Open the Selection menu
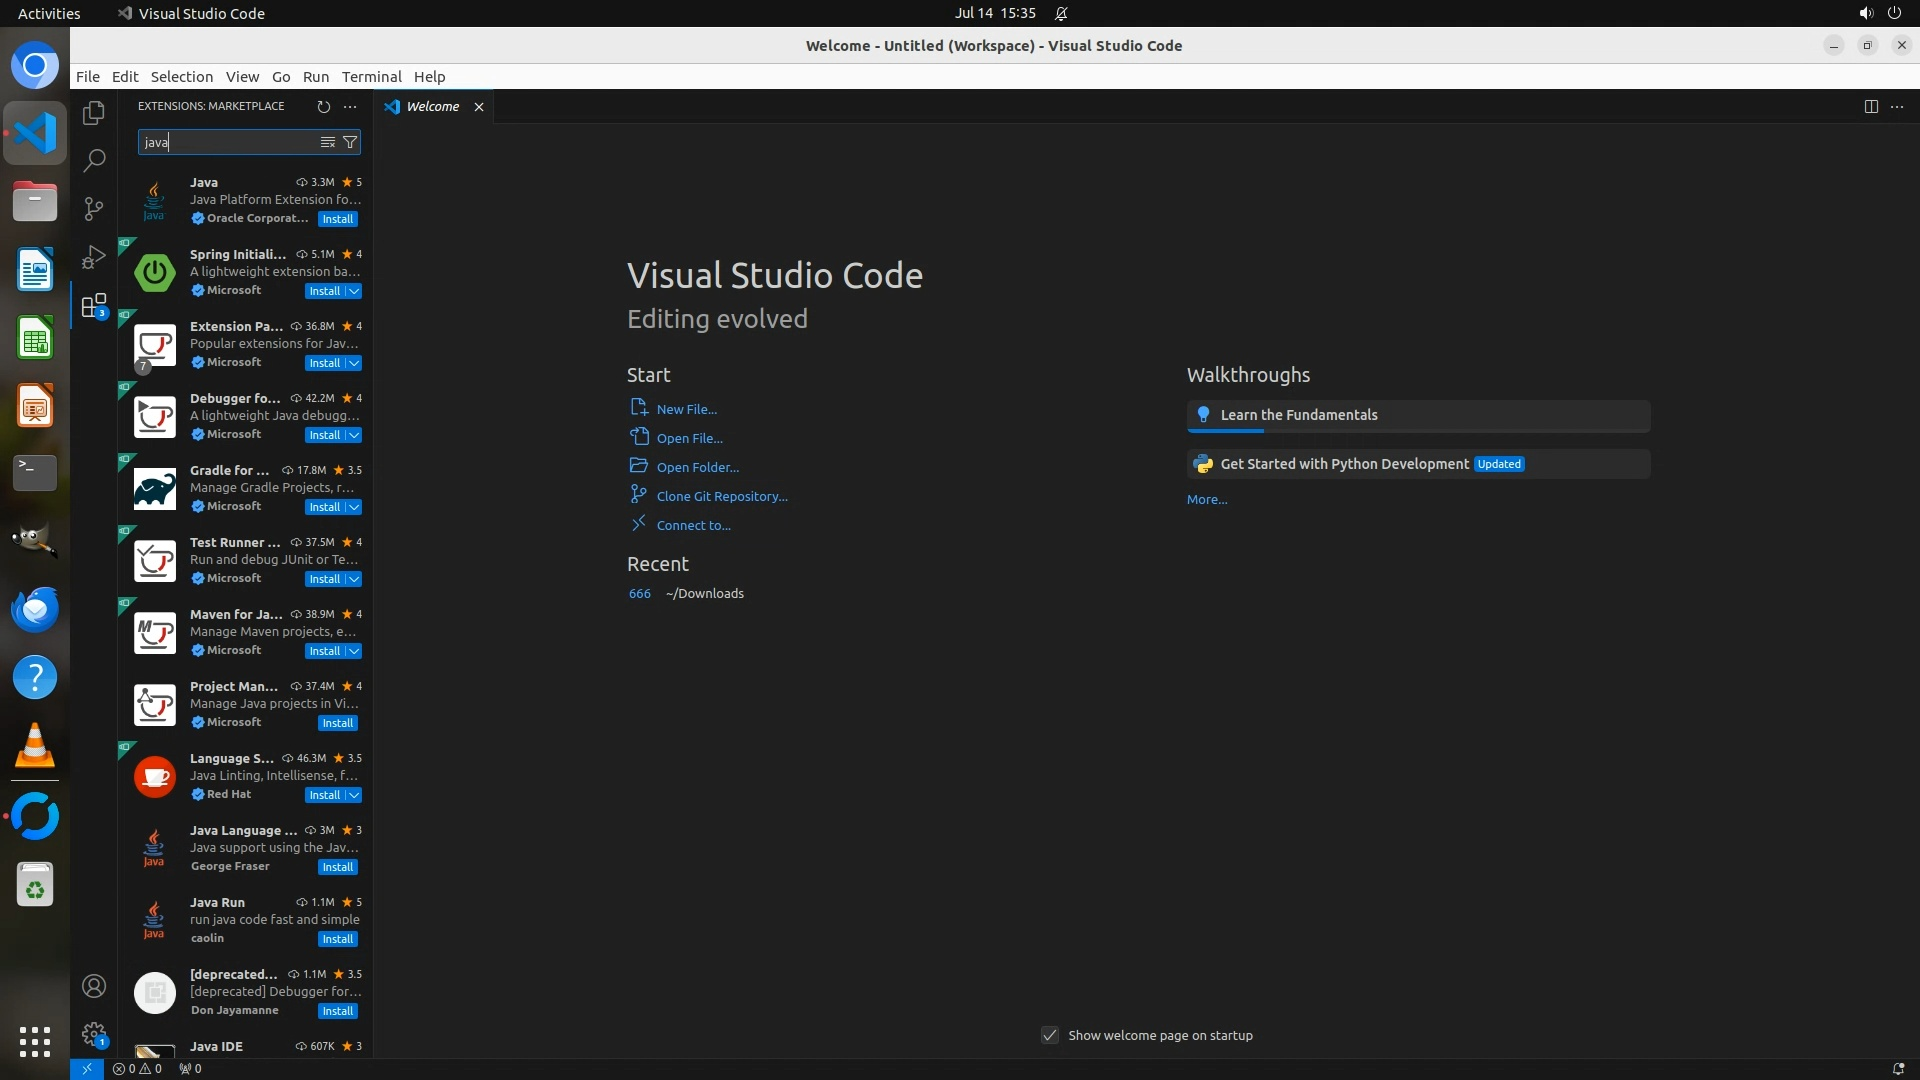 click(181, 77)
